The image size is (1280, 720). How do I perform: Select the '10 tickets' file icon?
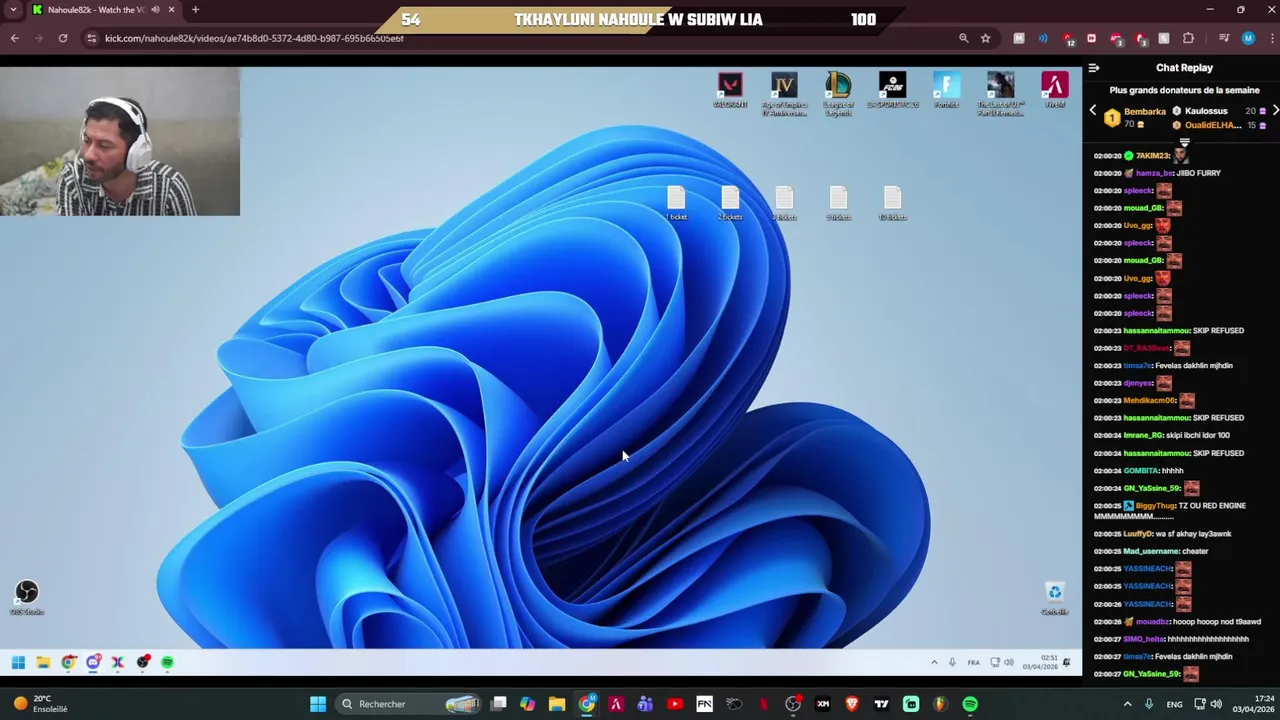point(892,203)
